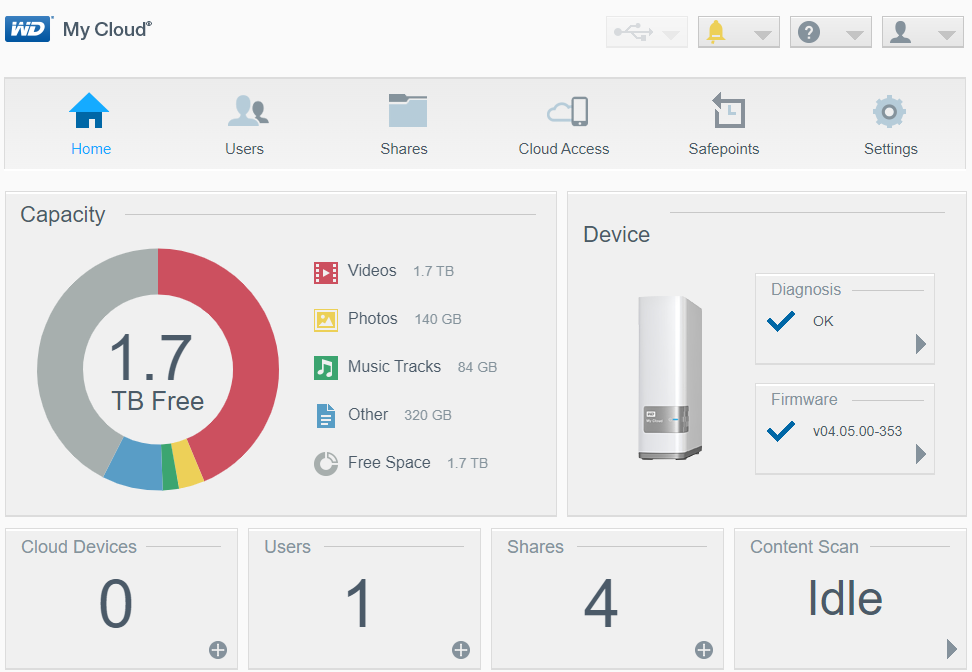Click the Free Space pie icon
The height and width of the screenshot is (672, 972).
coord(325,463)
